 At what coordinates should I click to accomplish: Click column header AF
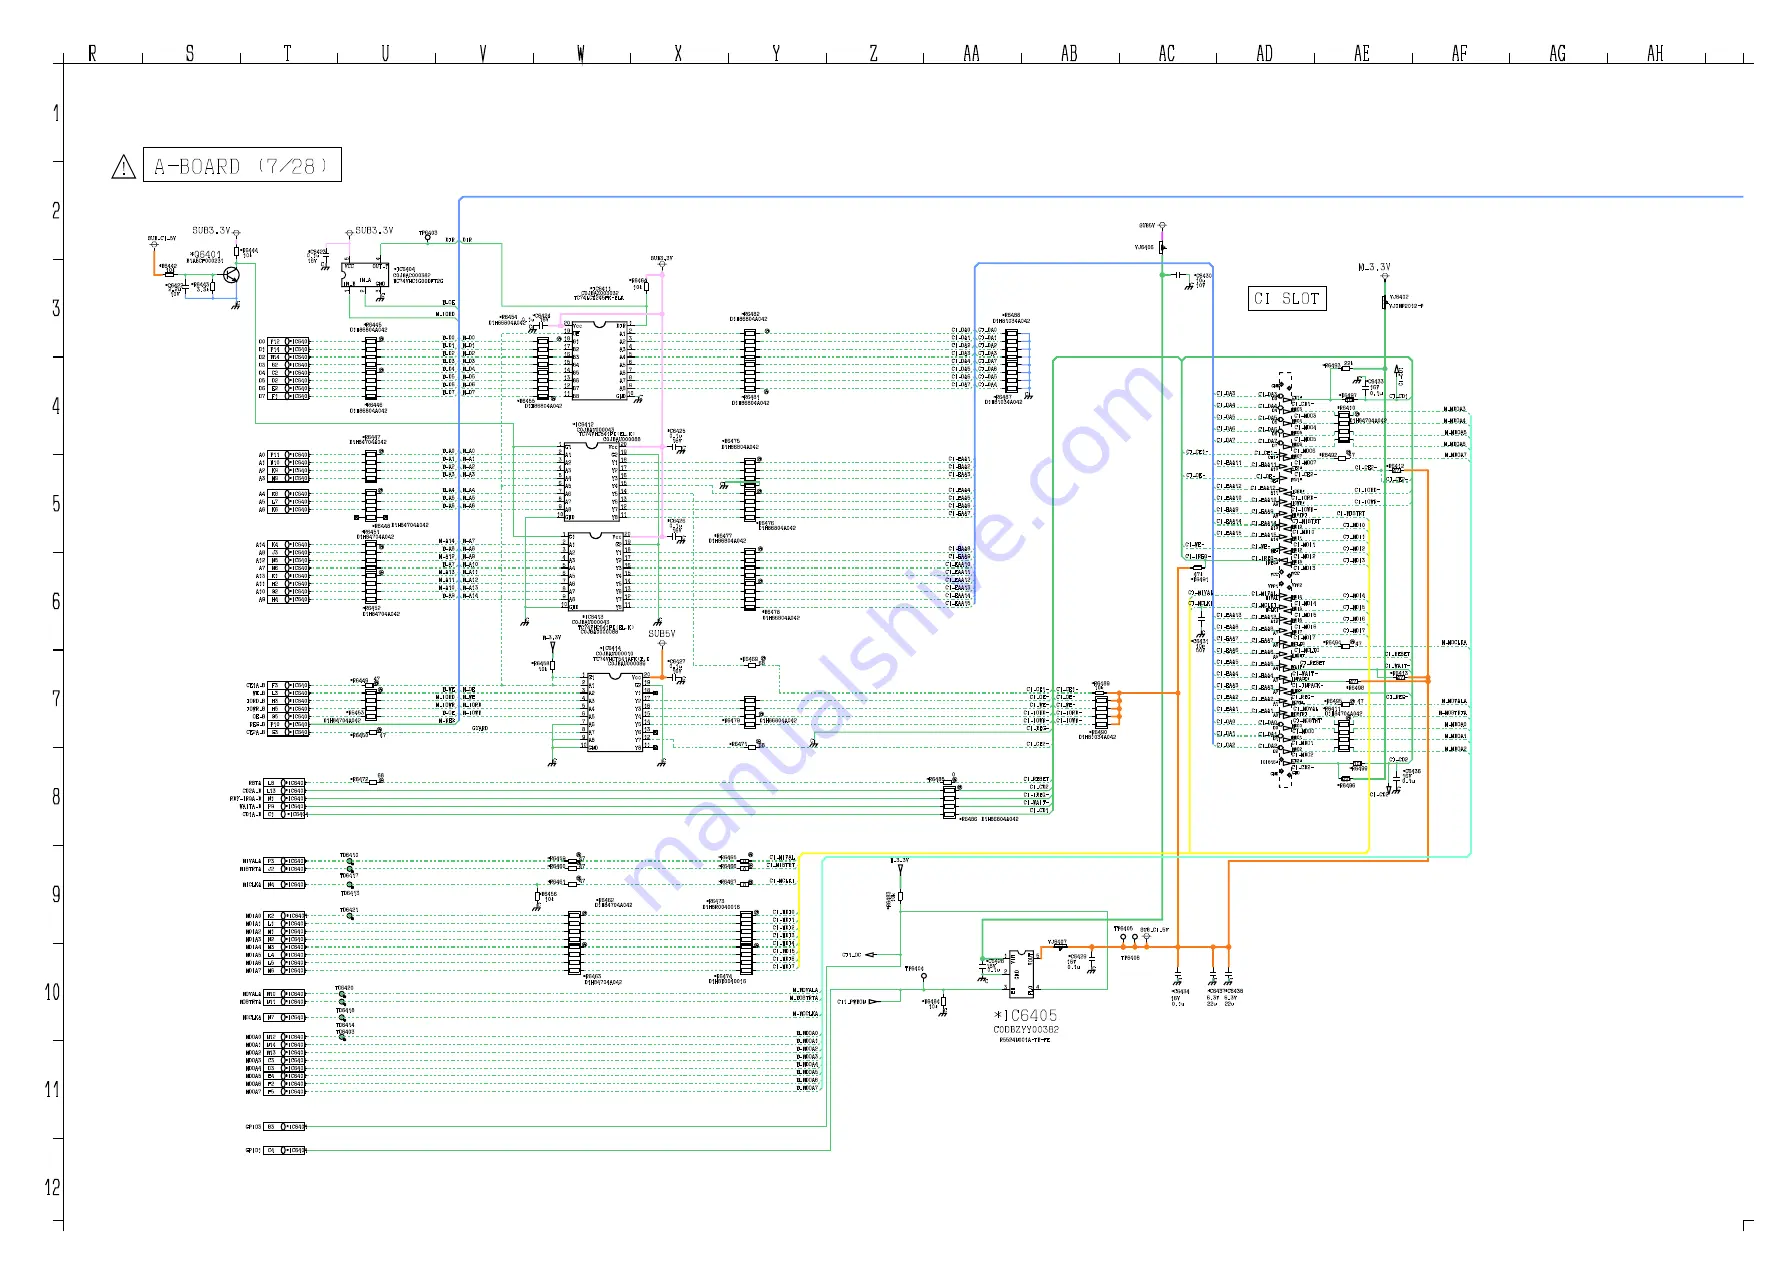[1460, 54]
